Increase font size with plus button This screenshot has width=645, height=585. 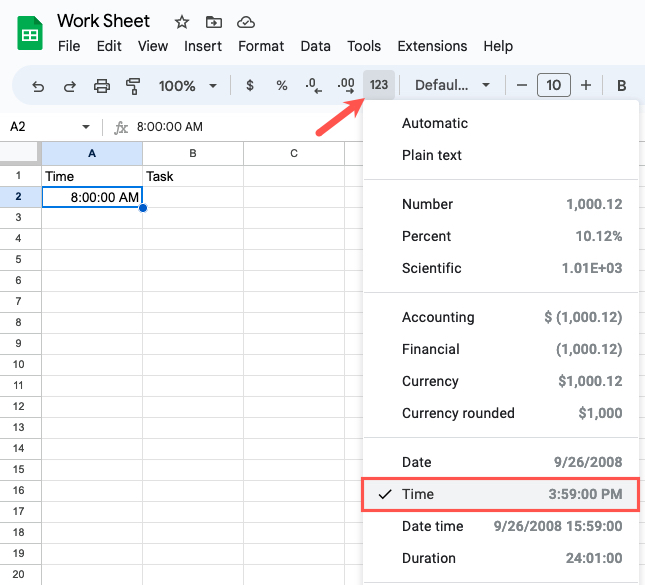[586, 86]
